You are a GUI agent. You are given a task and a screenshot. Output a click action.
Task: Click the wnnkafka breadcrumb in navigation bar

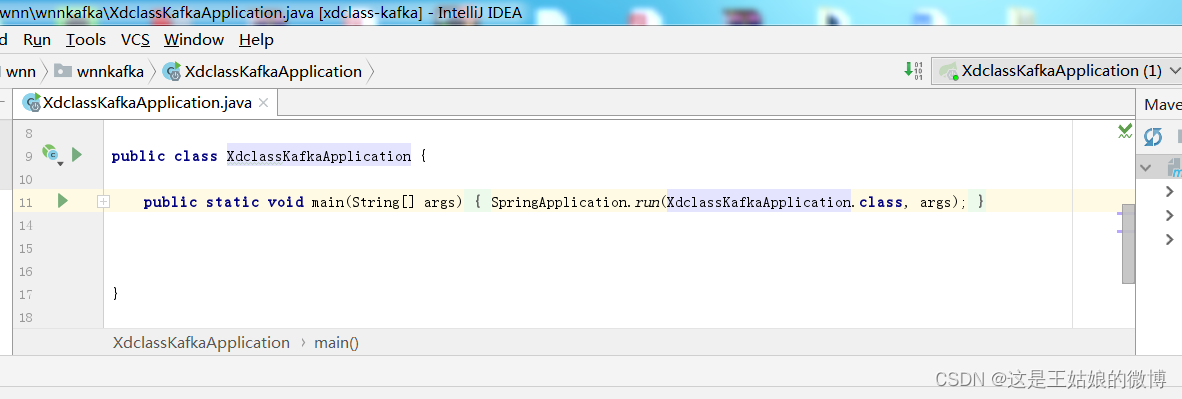point(110,72)
